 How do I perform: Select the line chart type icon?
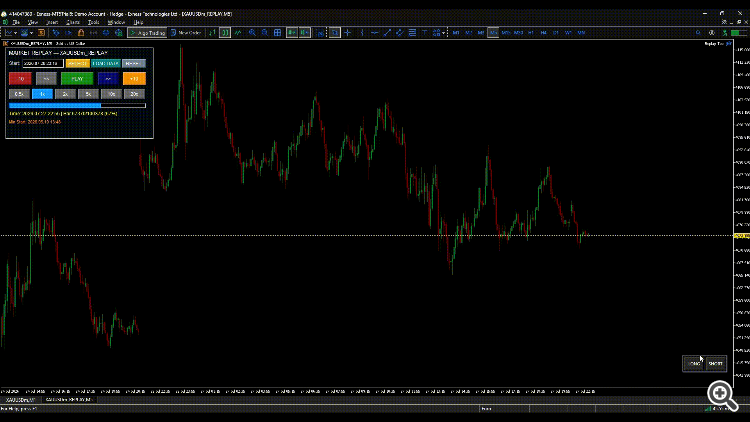pos(238,33)
